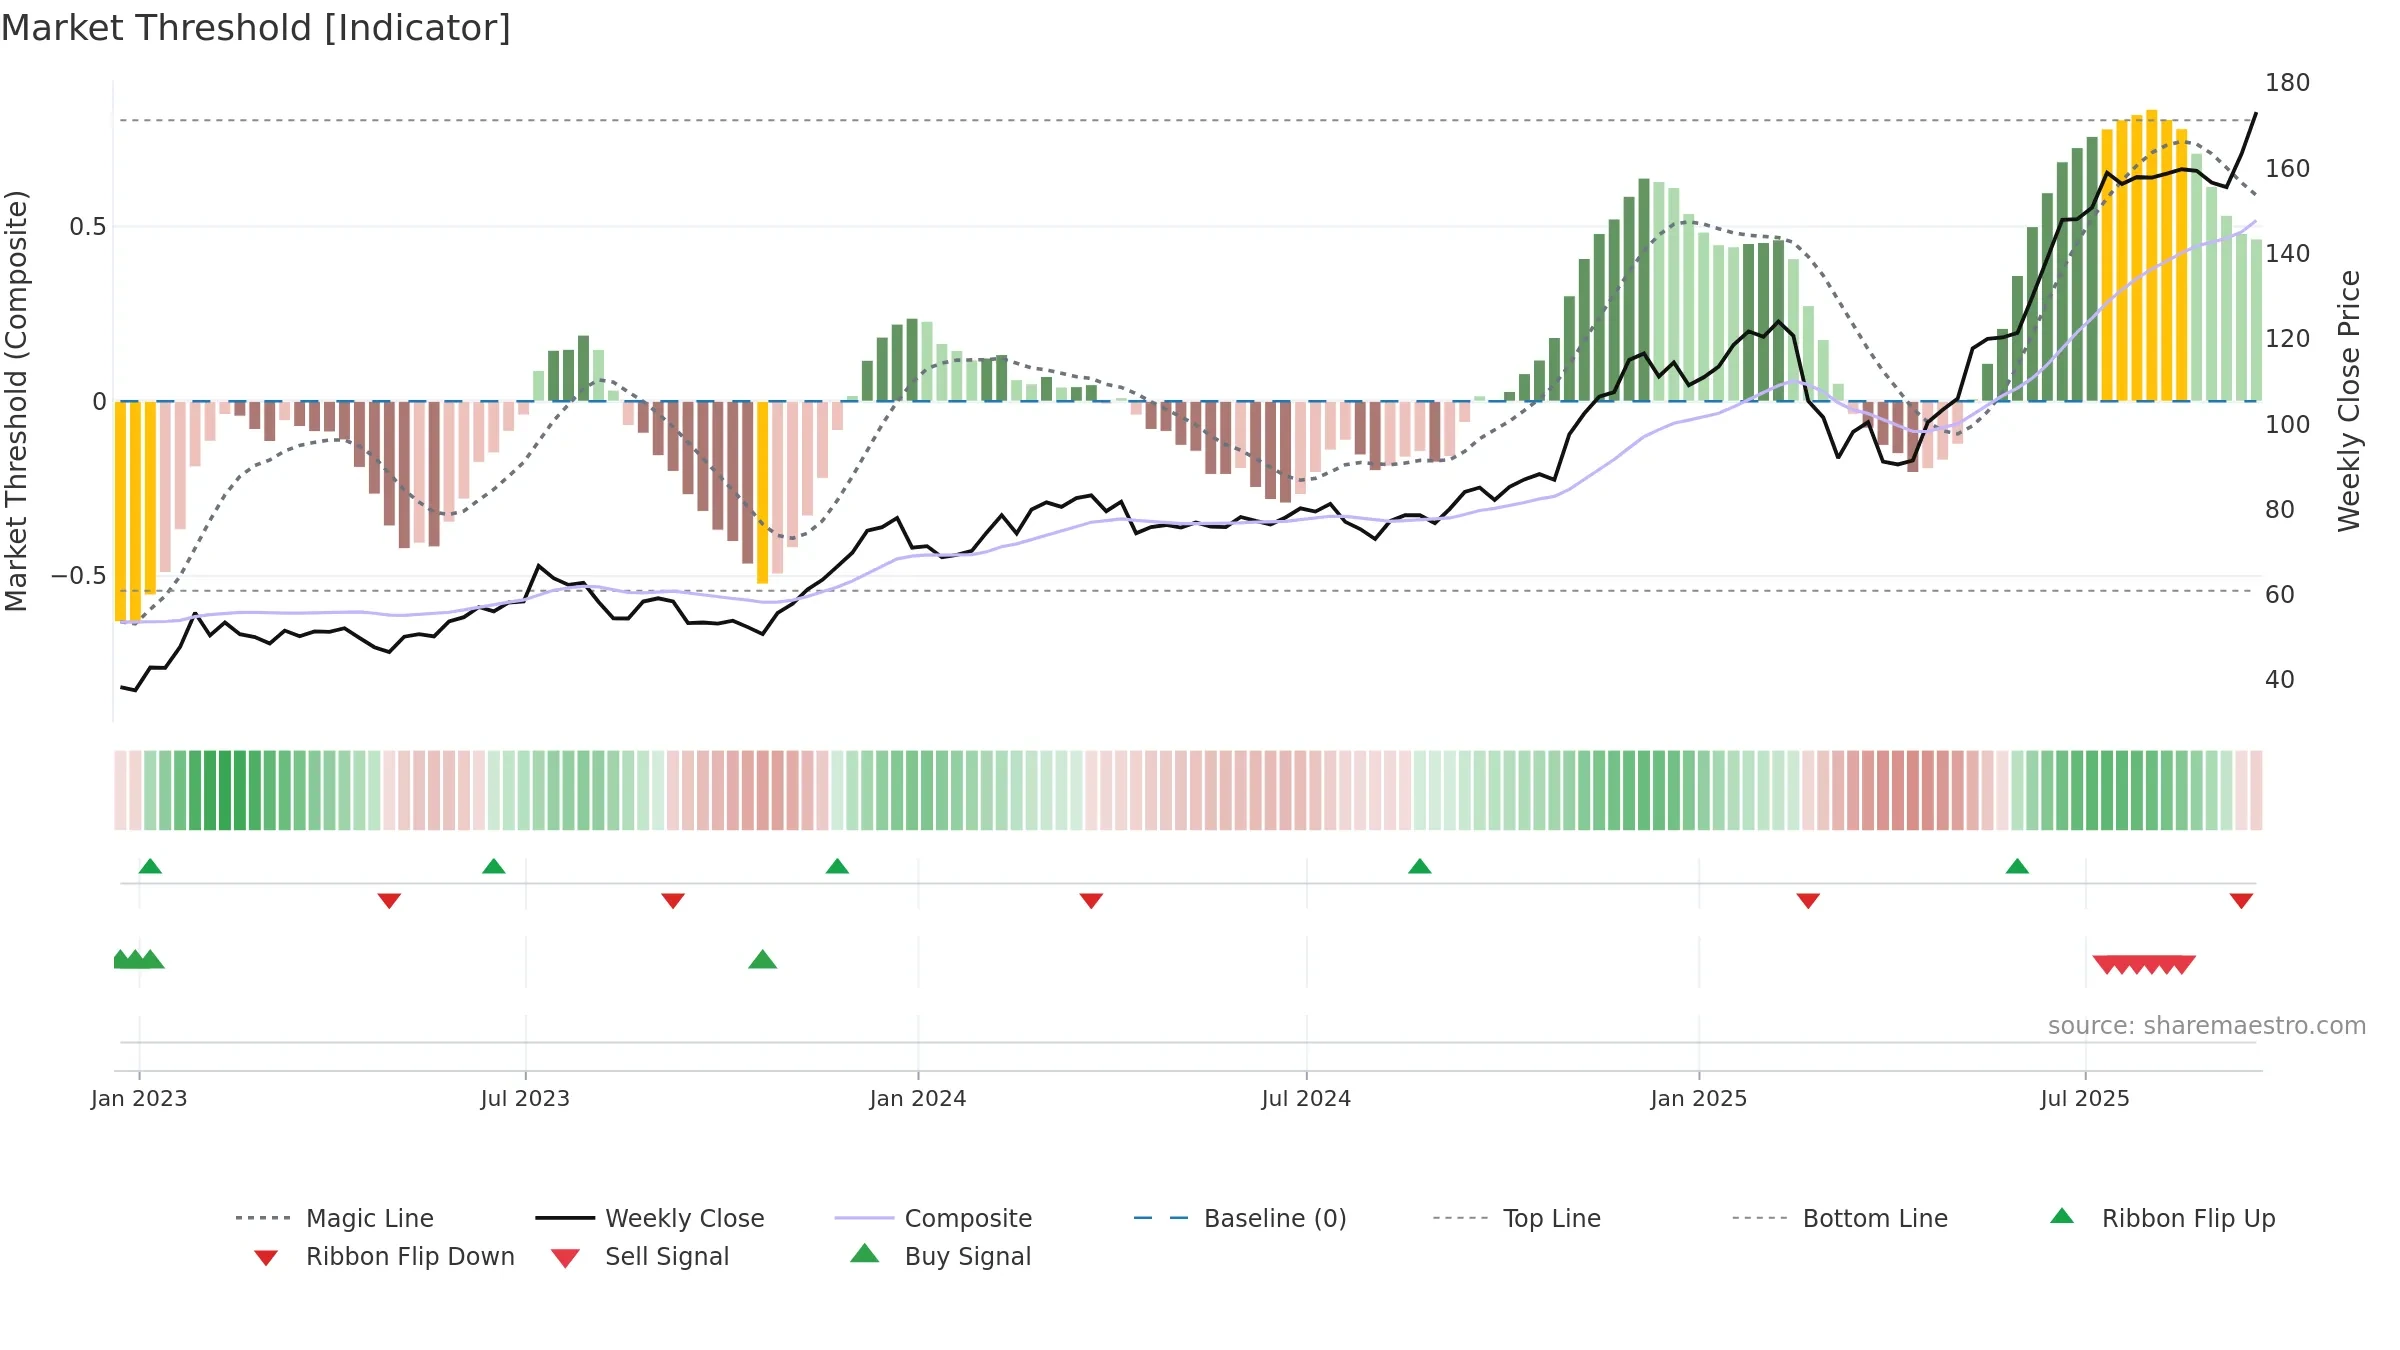Viewport: 2400px width, 1350px height.
Task: Toggle Ribbon Flip Up legend entry
Action: (2162, 1218)
